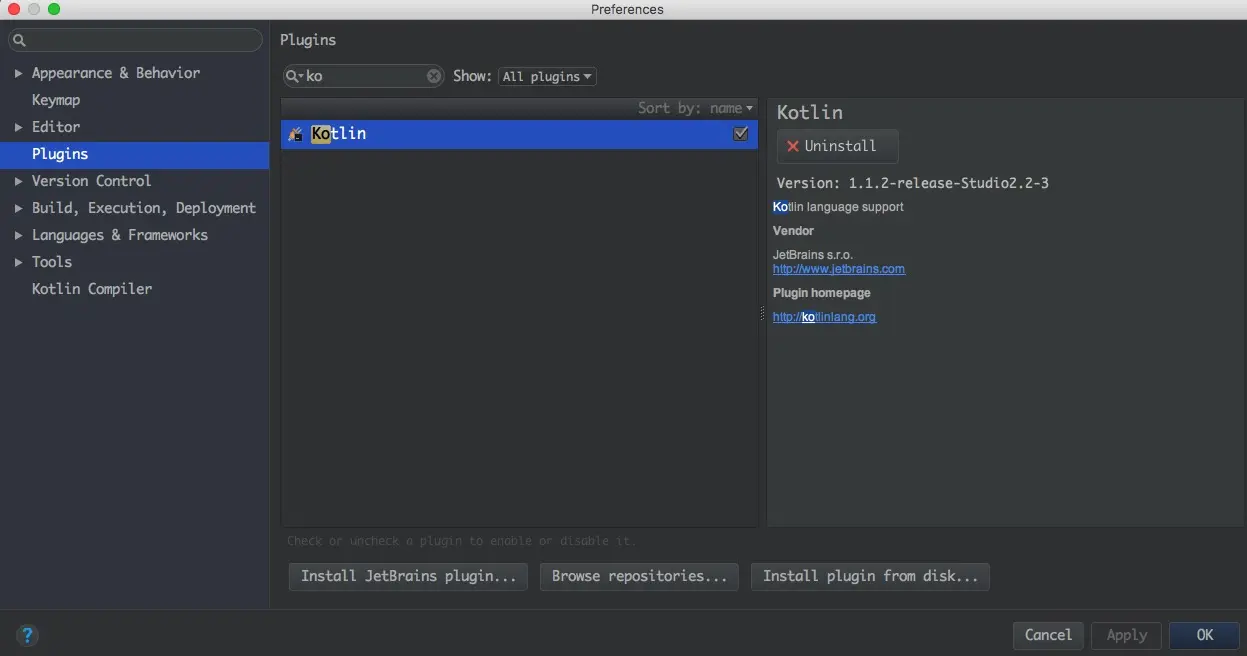The height and width of the screenshot is (656, 1247).
Task: Clear the plugin search with the X icon
Action: pos(434,76)
